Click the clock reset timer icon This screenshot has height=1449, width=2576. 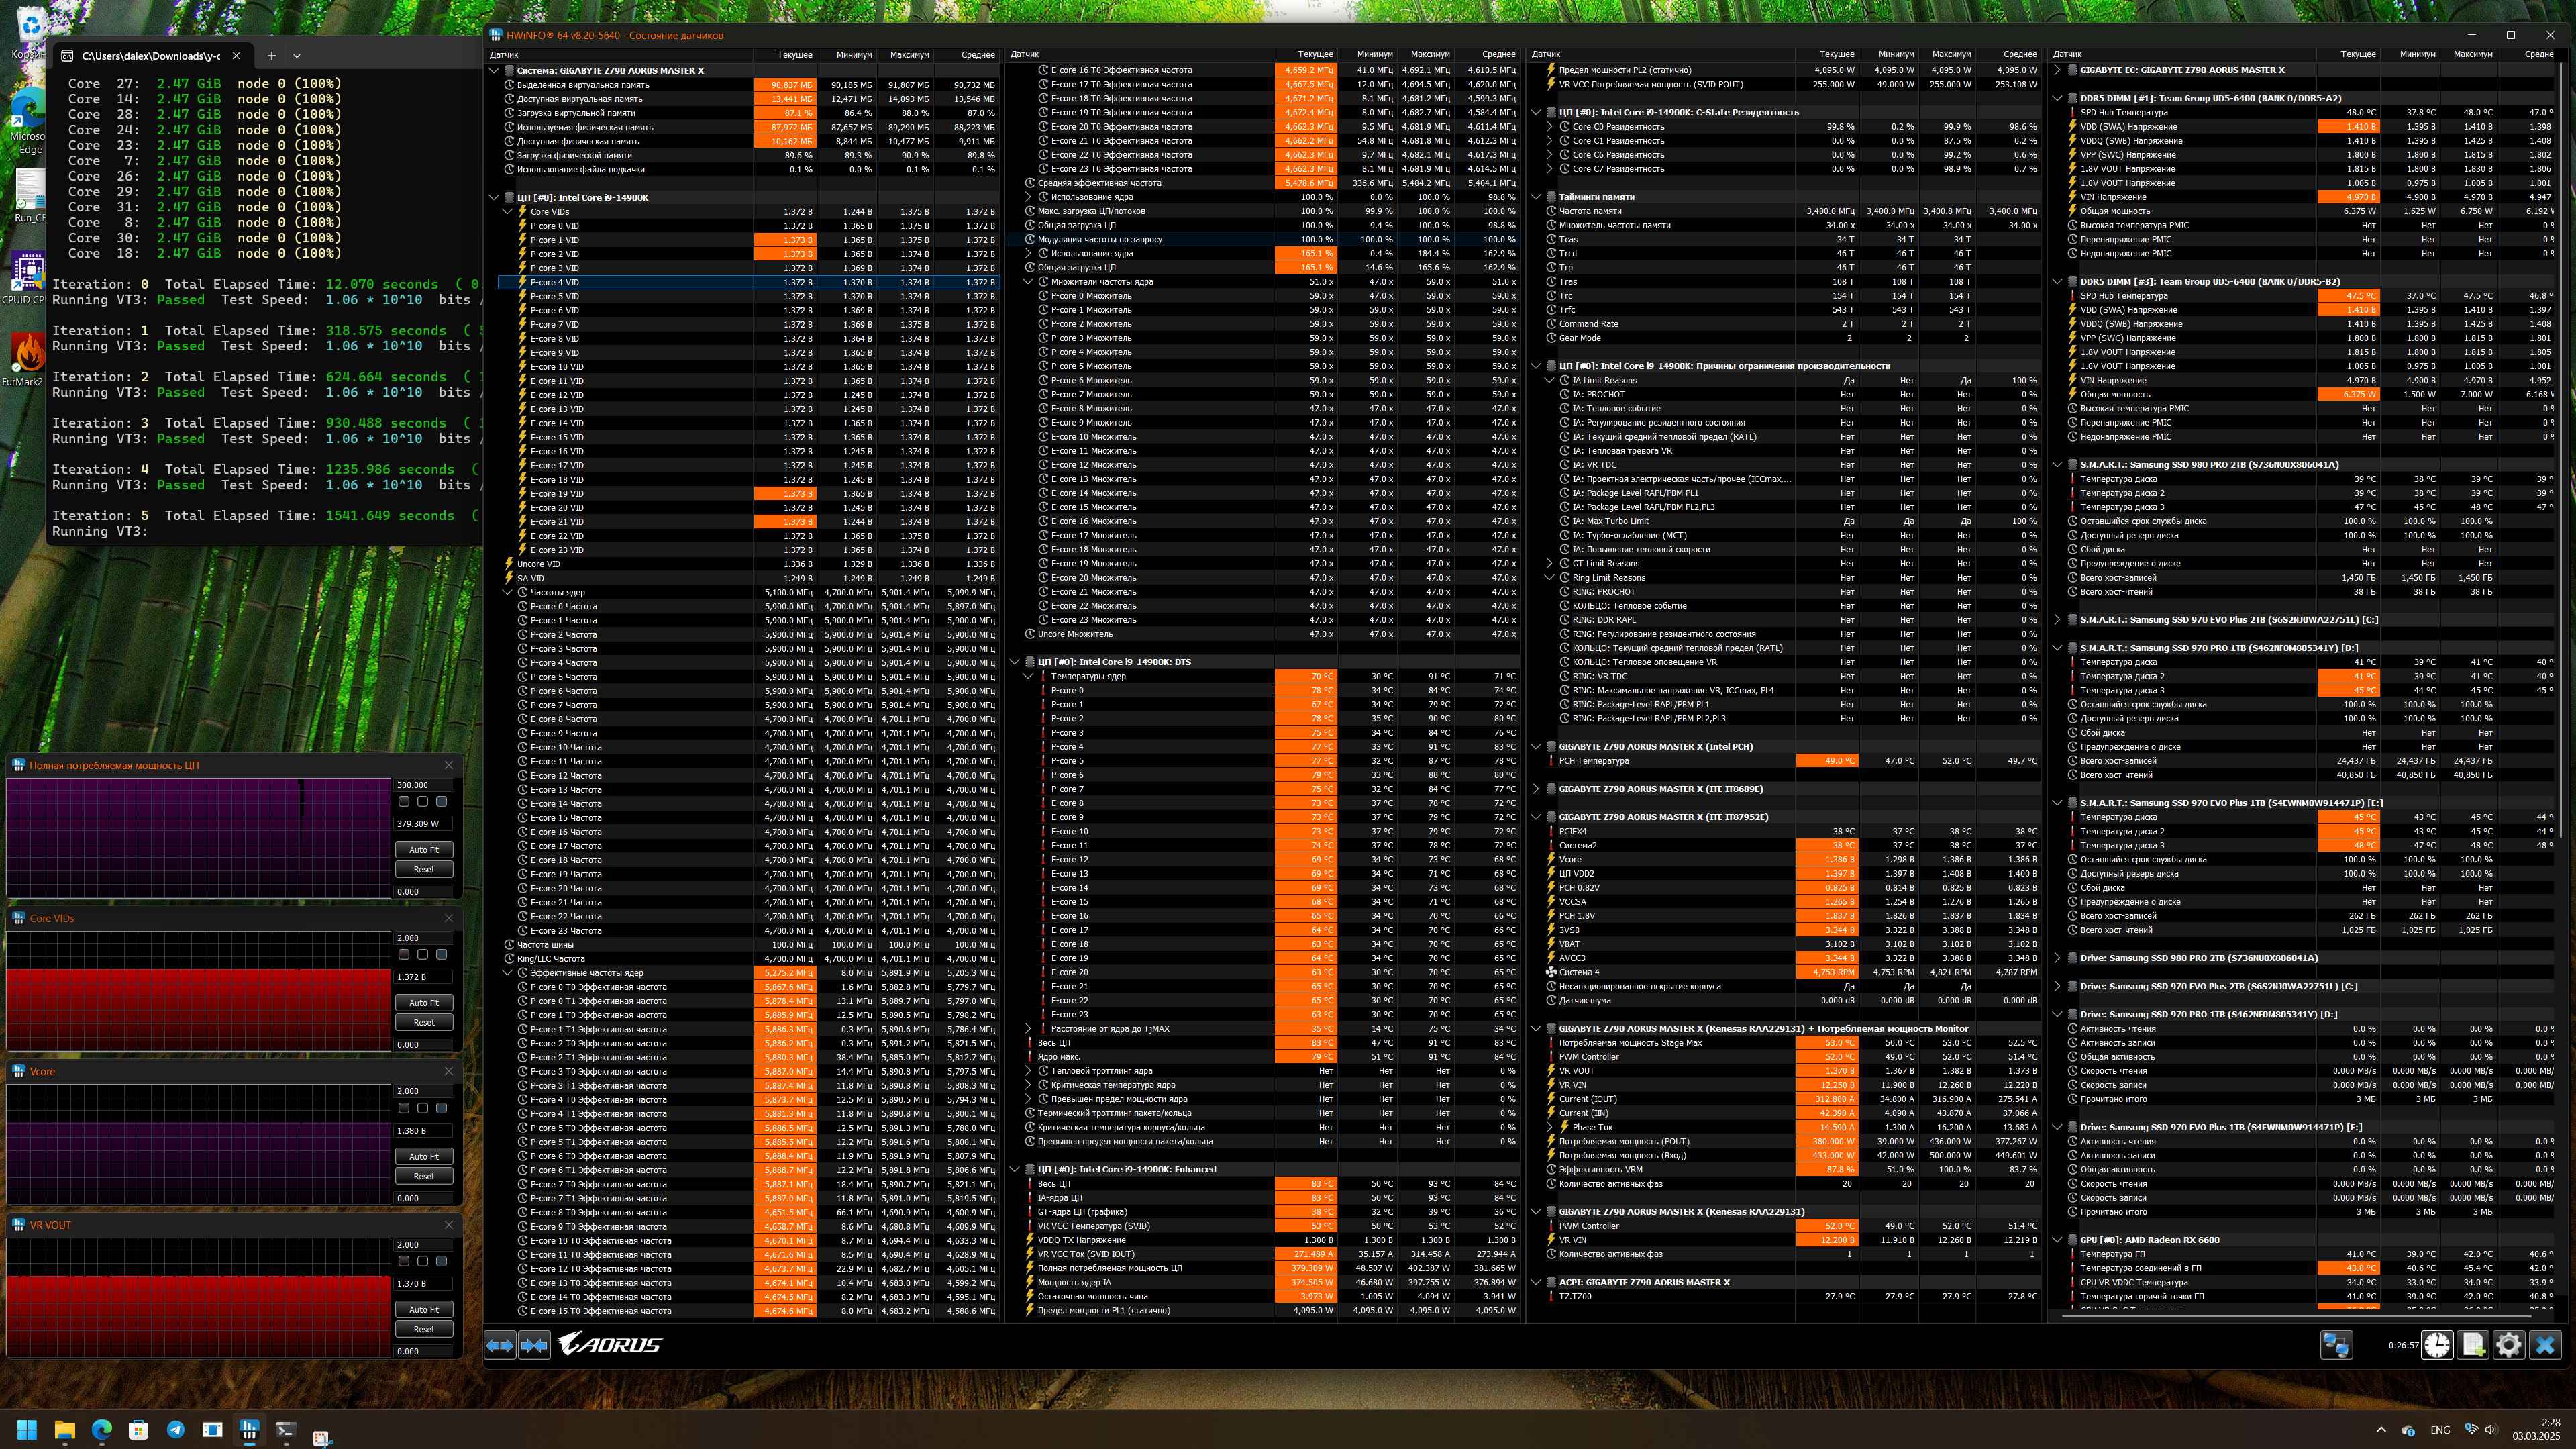[2436, 1345]
